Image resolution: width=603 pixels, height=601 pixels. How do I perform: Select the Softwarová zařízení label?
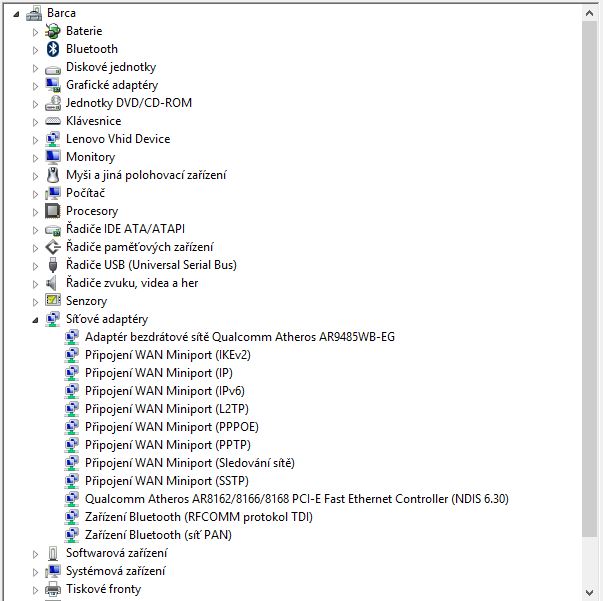[x=117, y=553]
